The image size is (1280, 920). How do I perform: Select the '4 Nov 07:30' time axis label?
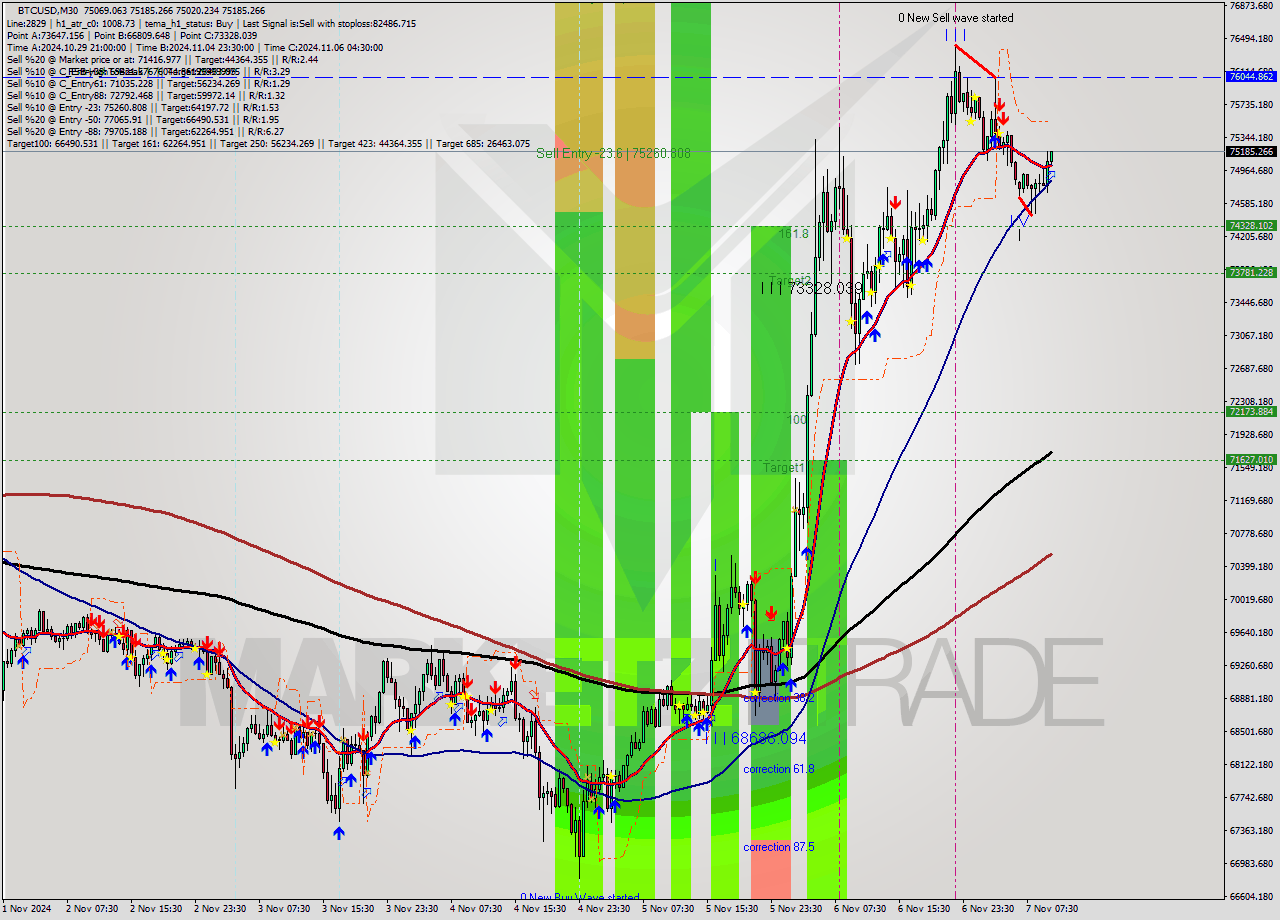point(475,909)
